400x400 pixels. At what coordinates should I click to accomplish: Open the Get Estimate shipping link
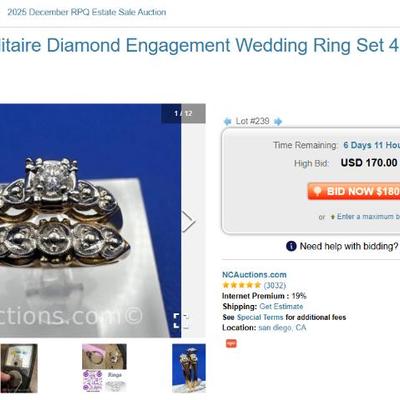coord(281,306)
